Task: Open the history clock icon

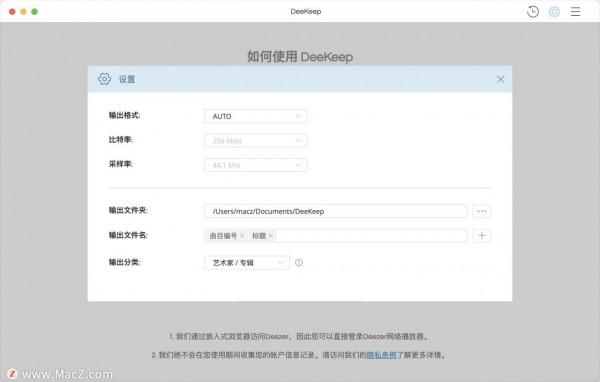Action: pos(533,11)
